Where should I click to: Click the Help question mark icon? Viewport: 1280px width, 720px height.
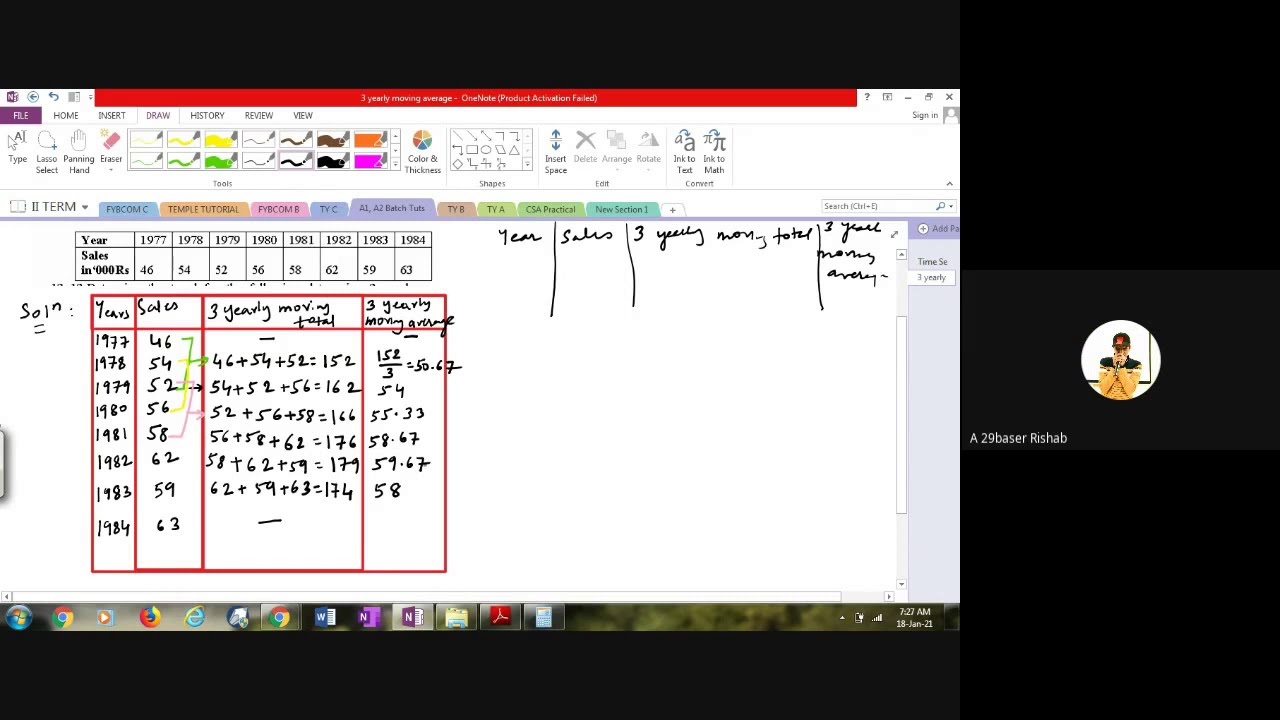tap(866, 97)
